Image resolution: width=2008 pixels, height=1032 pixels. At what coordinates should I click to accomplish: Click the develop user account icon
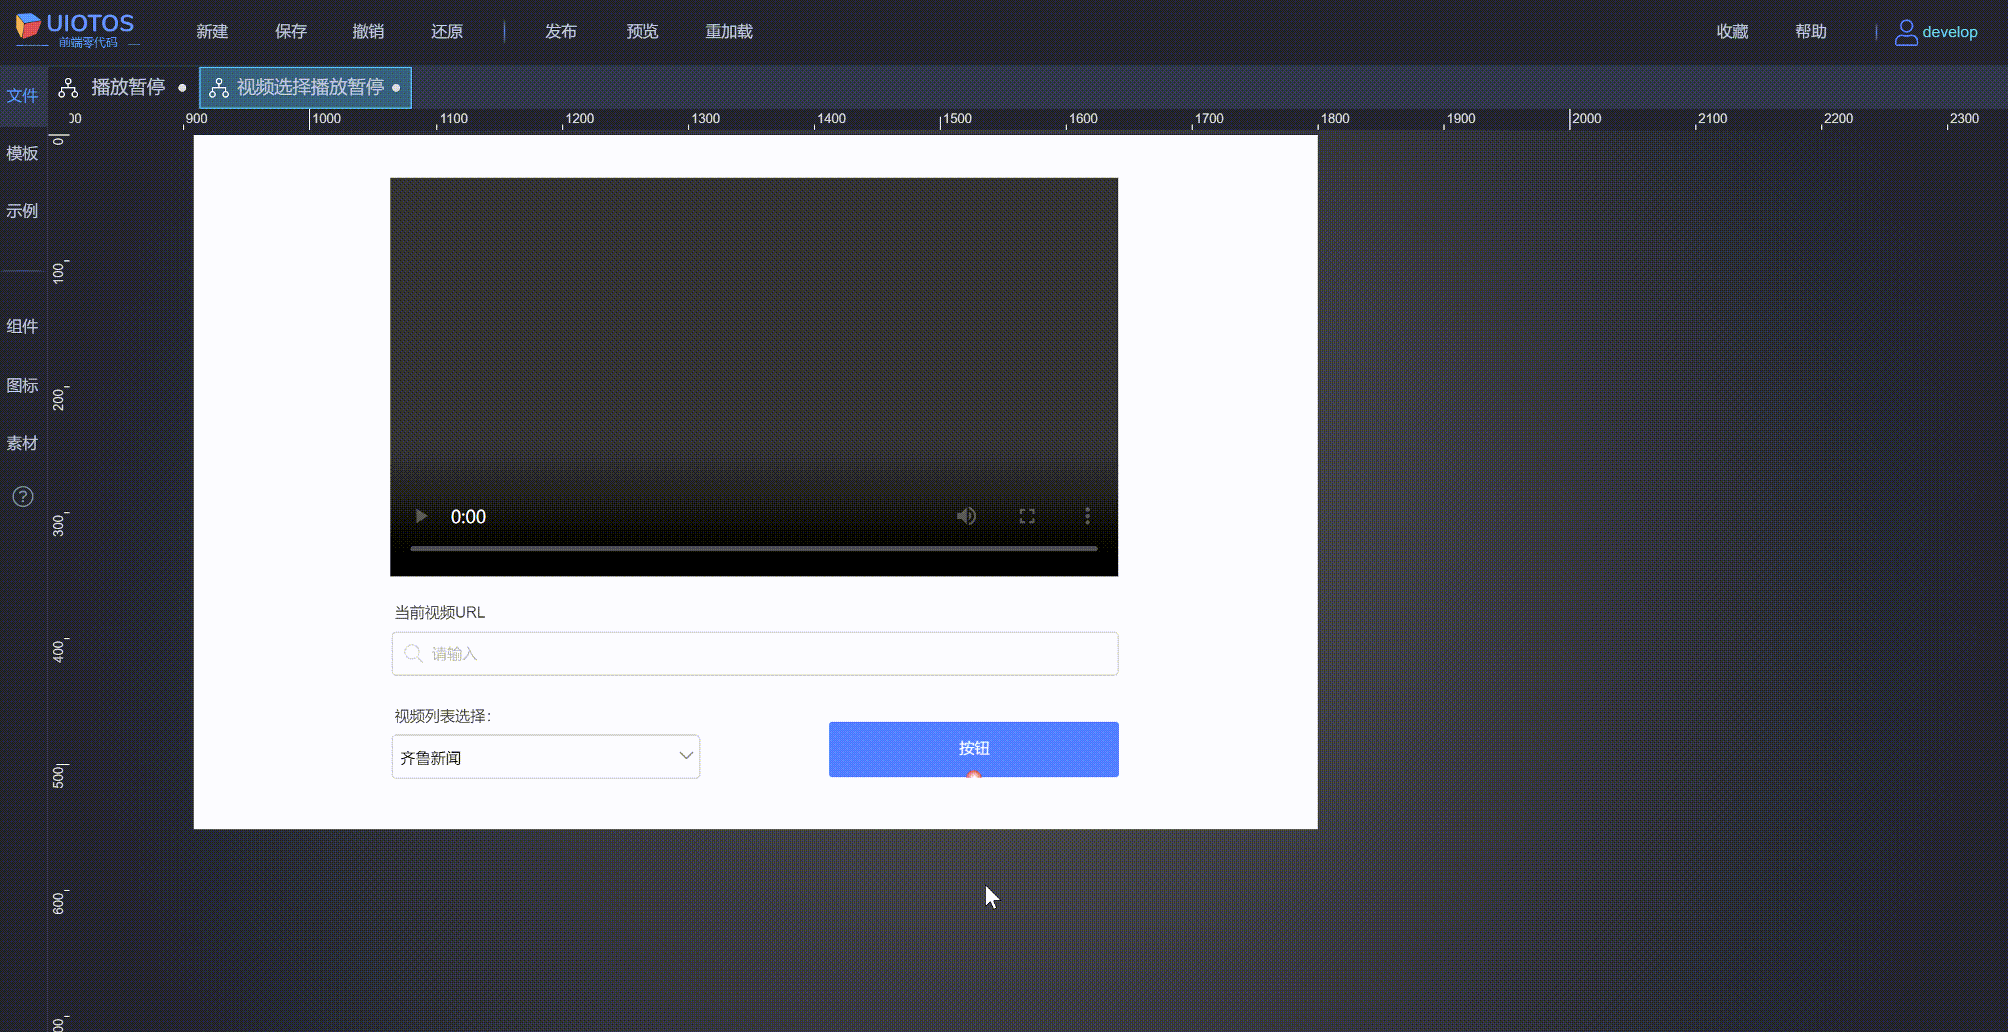[1906, 31]
